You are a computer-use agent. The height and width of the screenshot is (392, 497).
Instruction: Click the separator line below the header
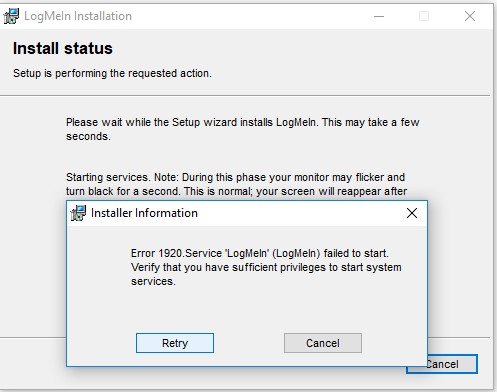[x=245, y=96]
